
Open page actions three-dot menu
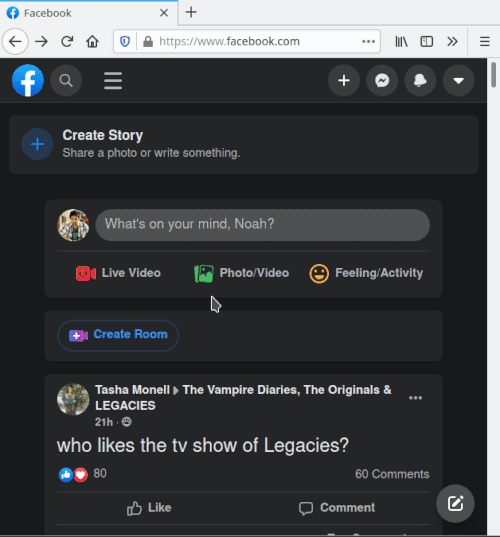click(x=368, y=41)
